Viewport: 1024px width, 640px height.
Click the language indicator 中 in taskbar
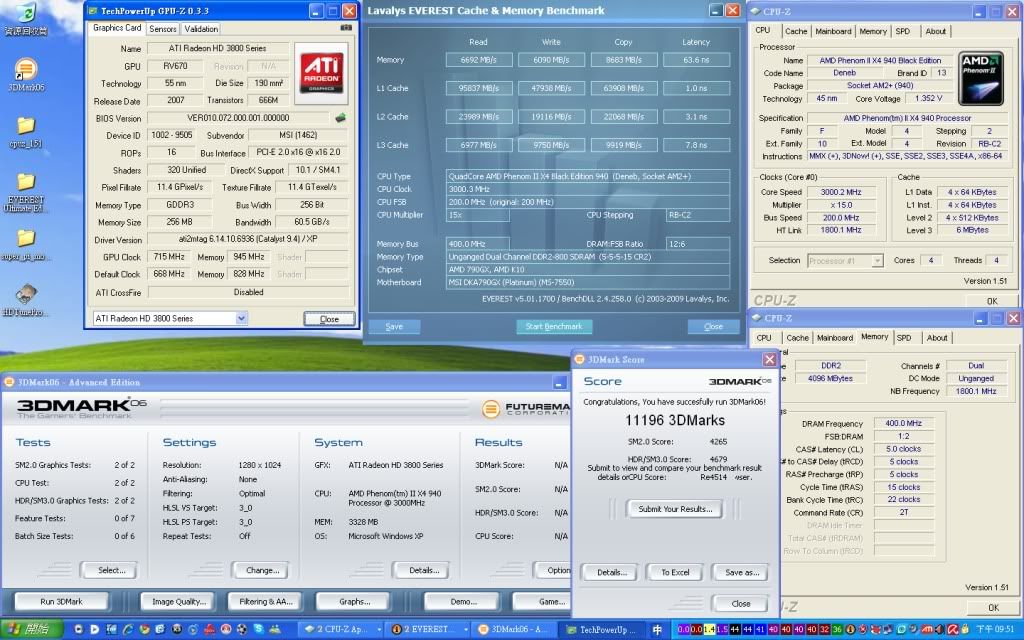658,630
